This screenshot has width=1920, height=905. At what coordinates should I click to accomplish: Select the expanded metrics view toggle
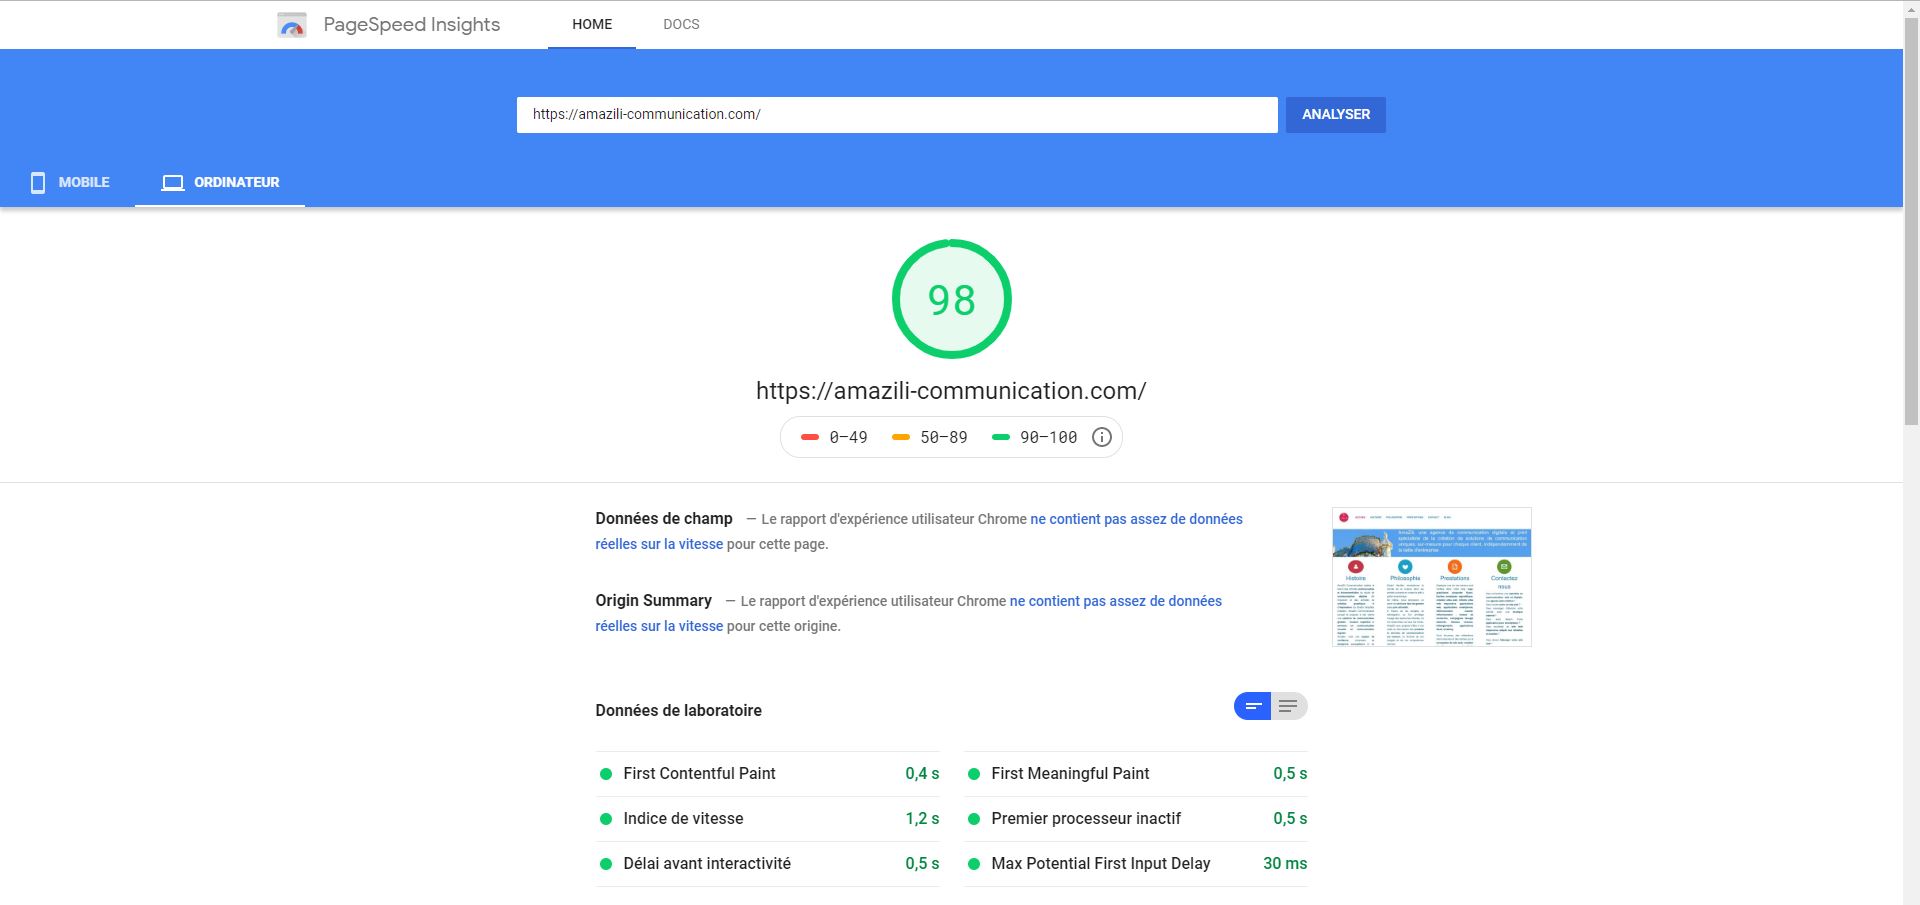pyautogui.click(x=1289, y=706)
